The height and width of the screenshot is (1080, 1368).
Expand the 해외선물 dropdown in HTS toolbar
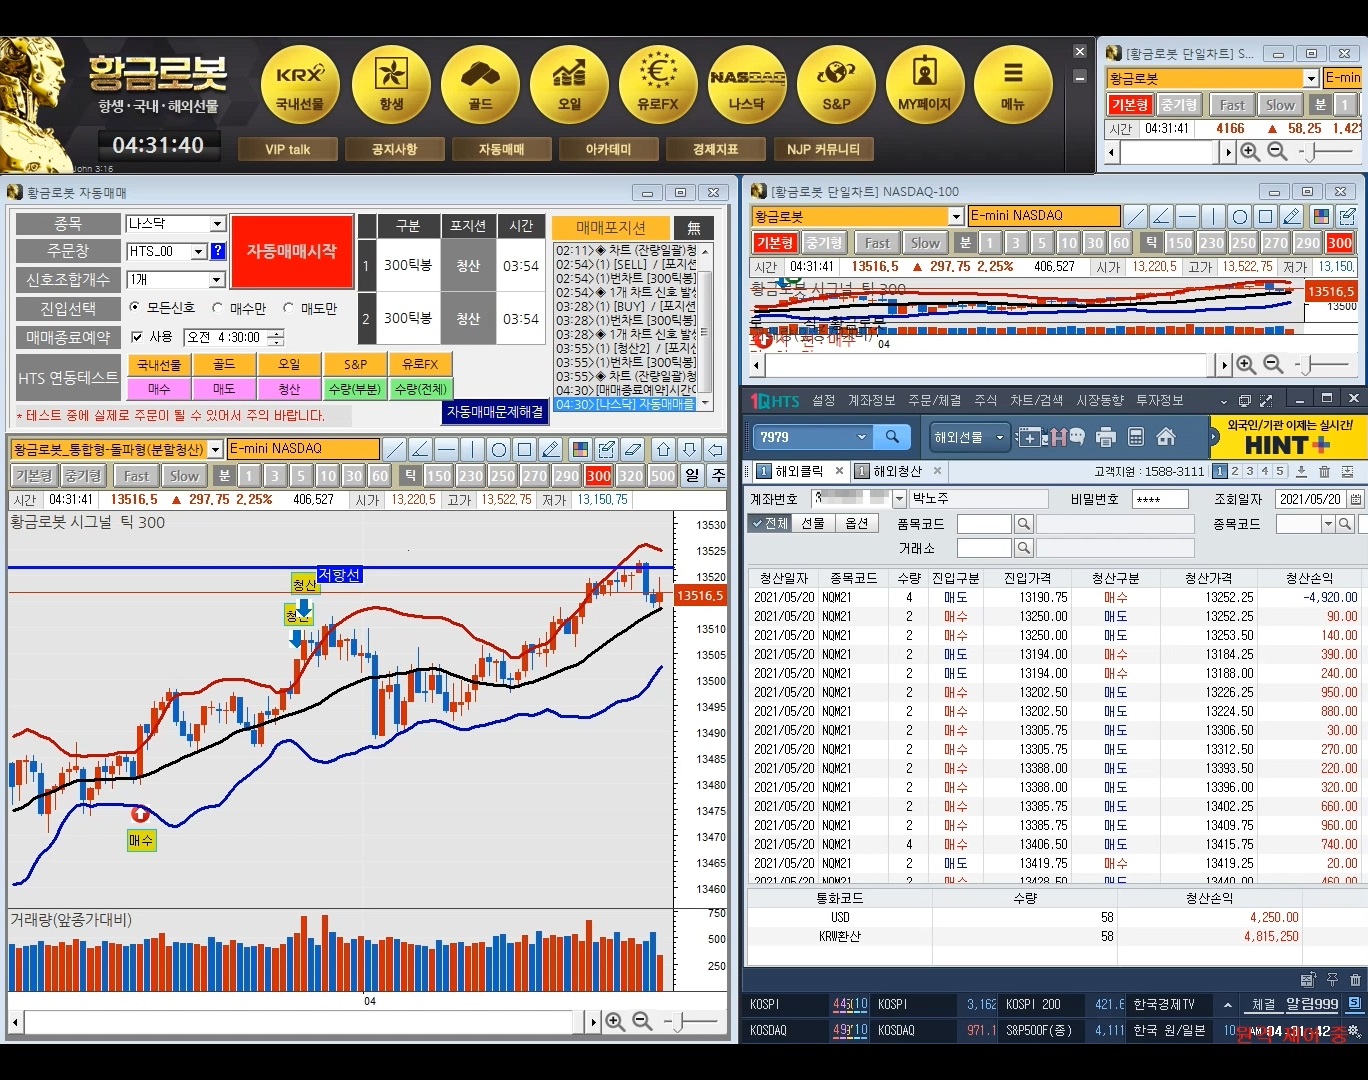998,437
